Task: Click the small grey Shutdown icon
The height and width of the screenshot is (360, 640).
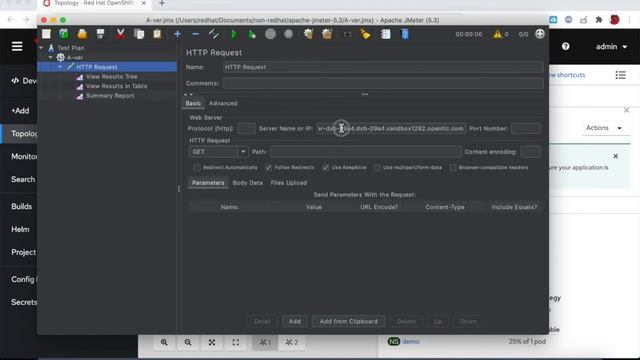Action: click(x=289, y=34)
